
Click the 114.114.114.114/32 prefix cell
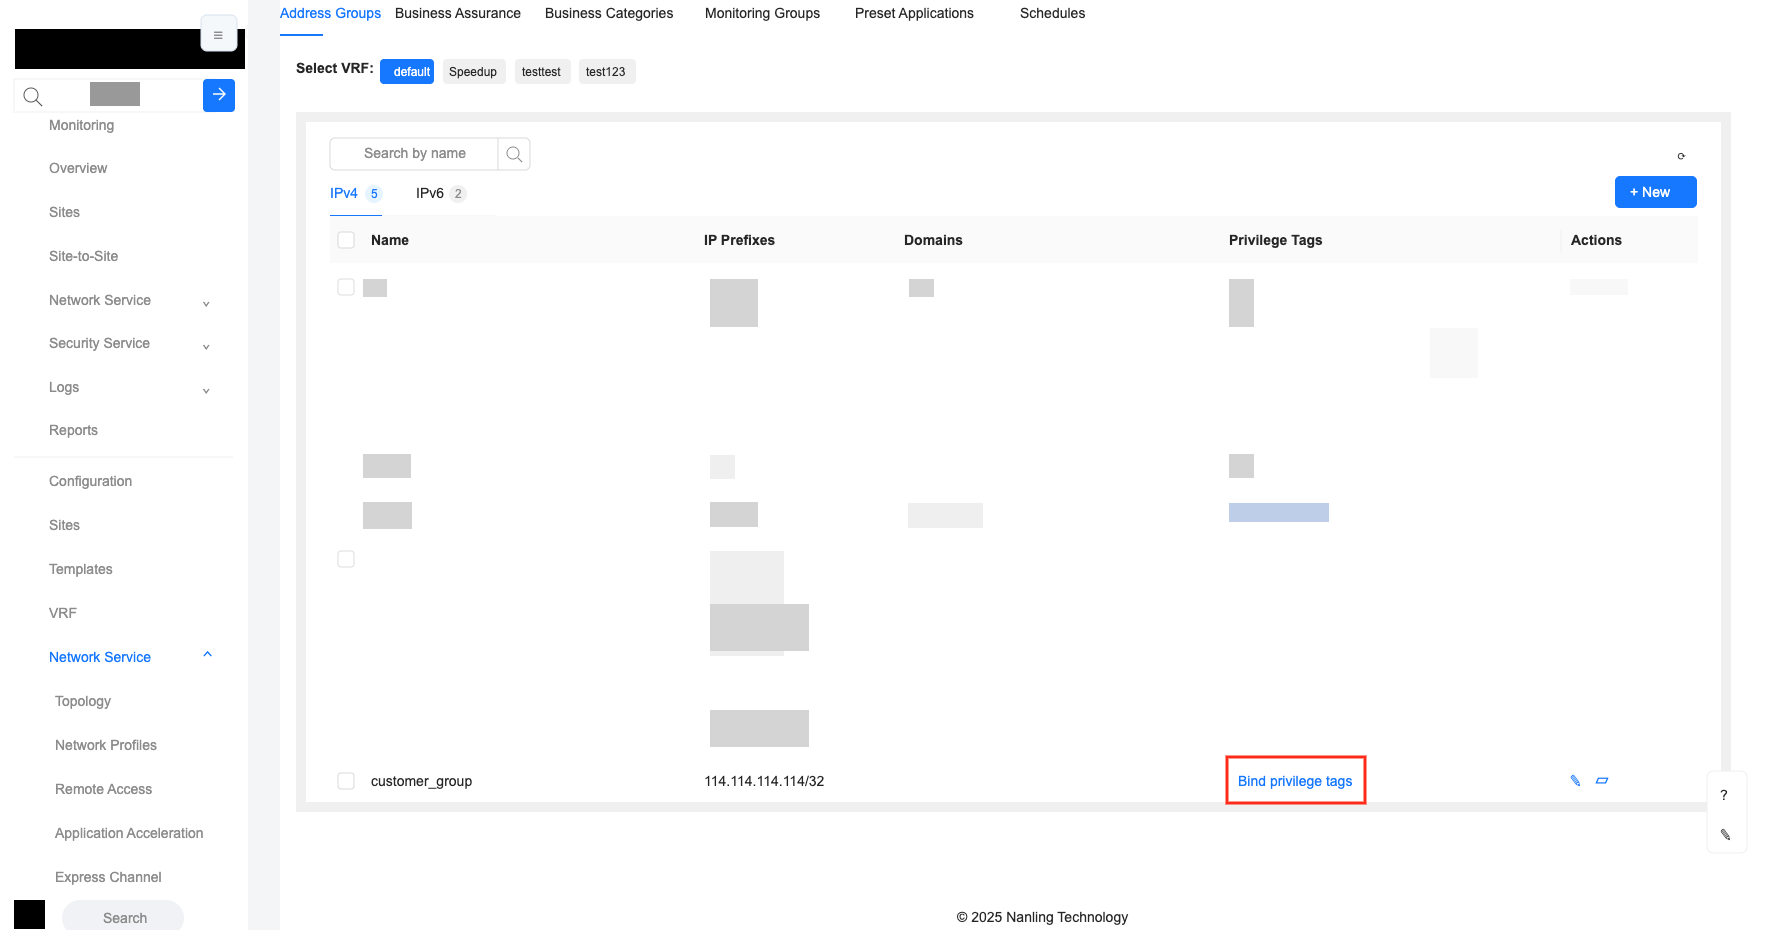click(764, 781)
